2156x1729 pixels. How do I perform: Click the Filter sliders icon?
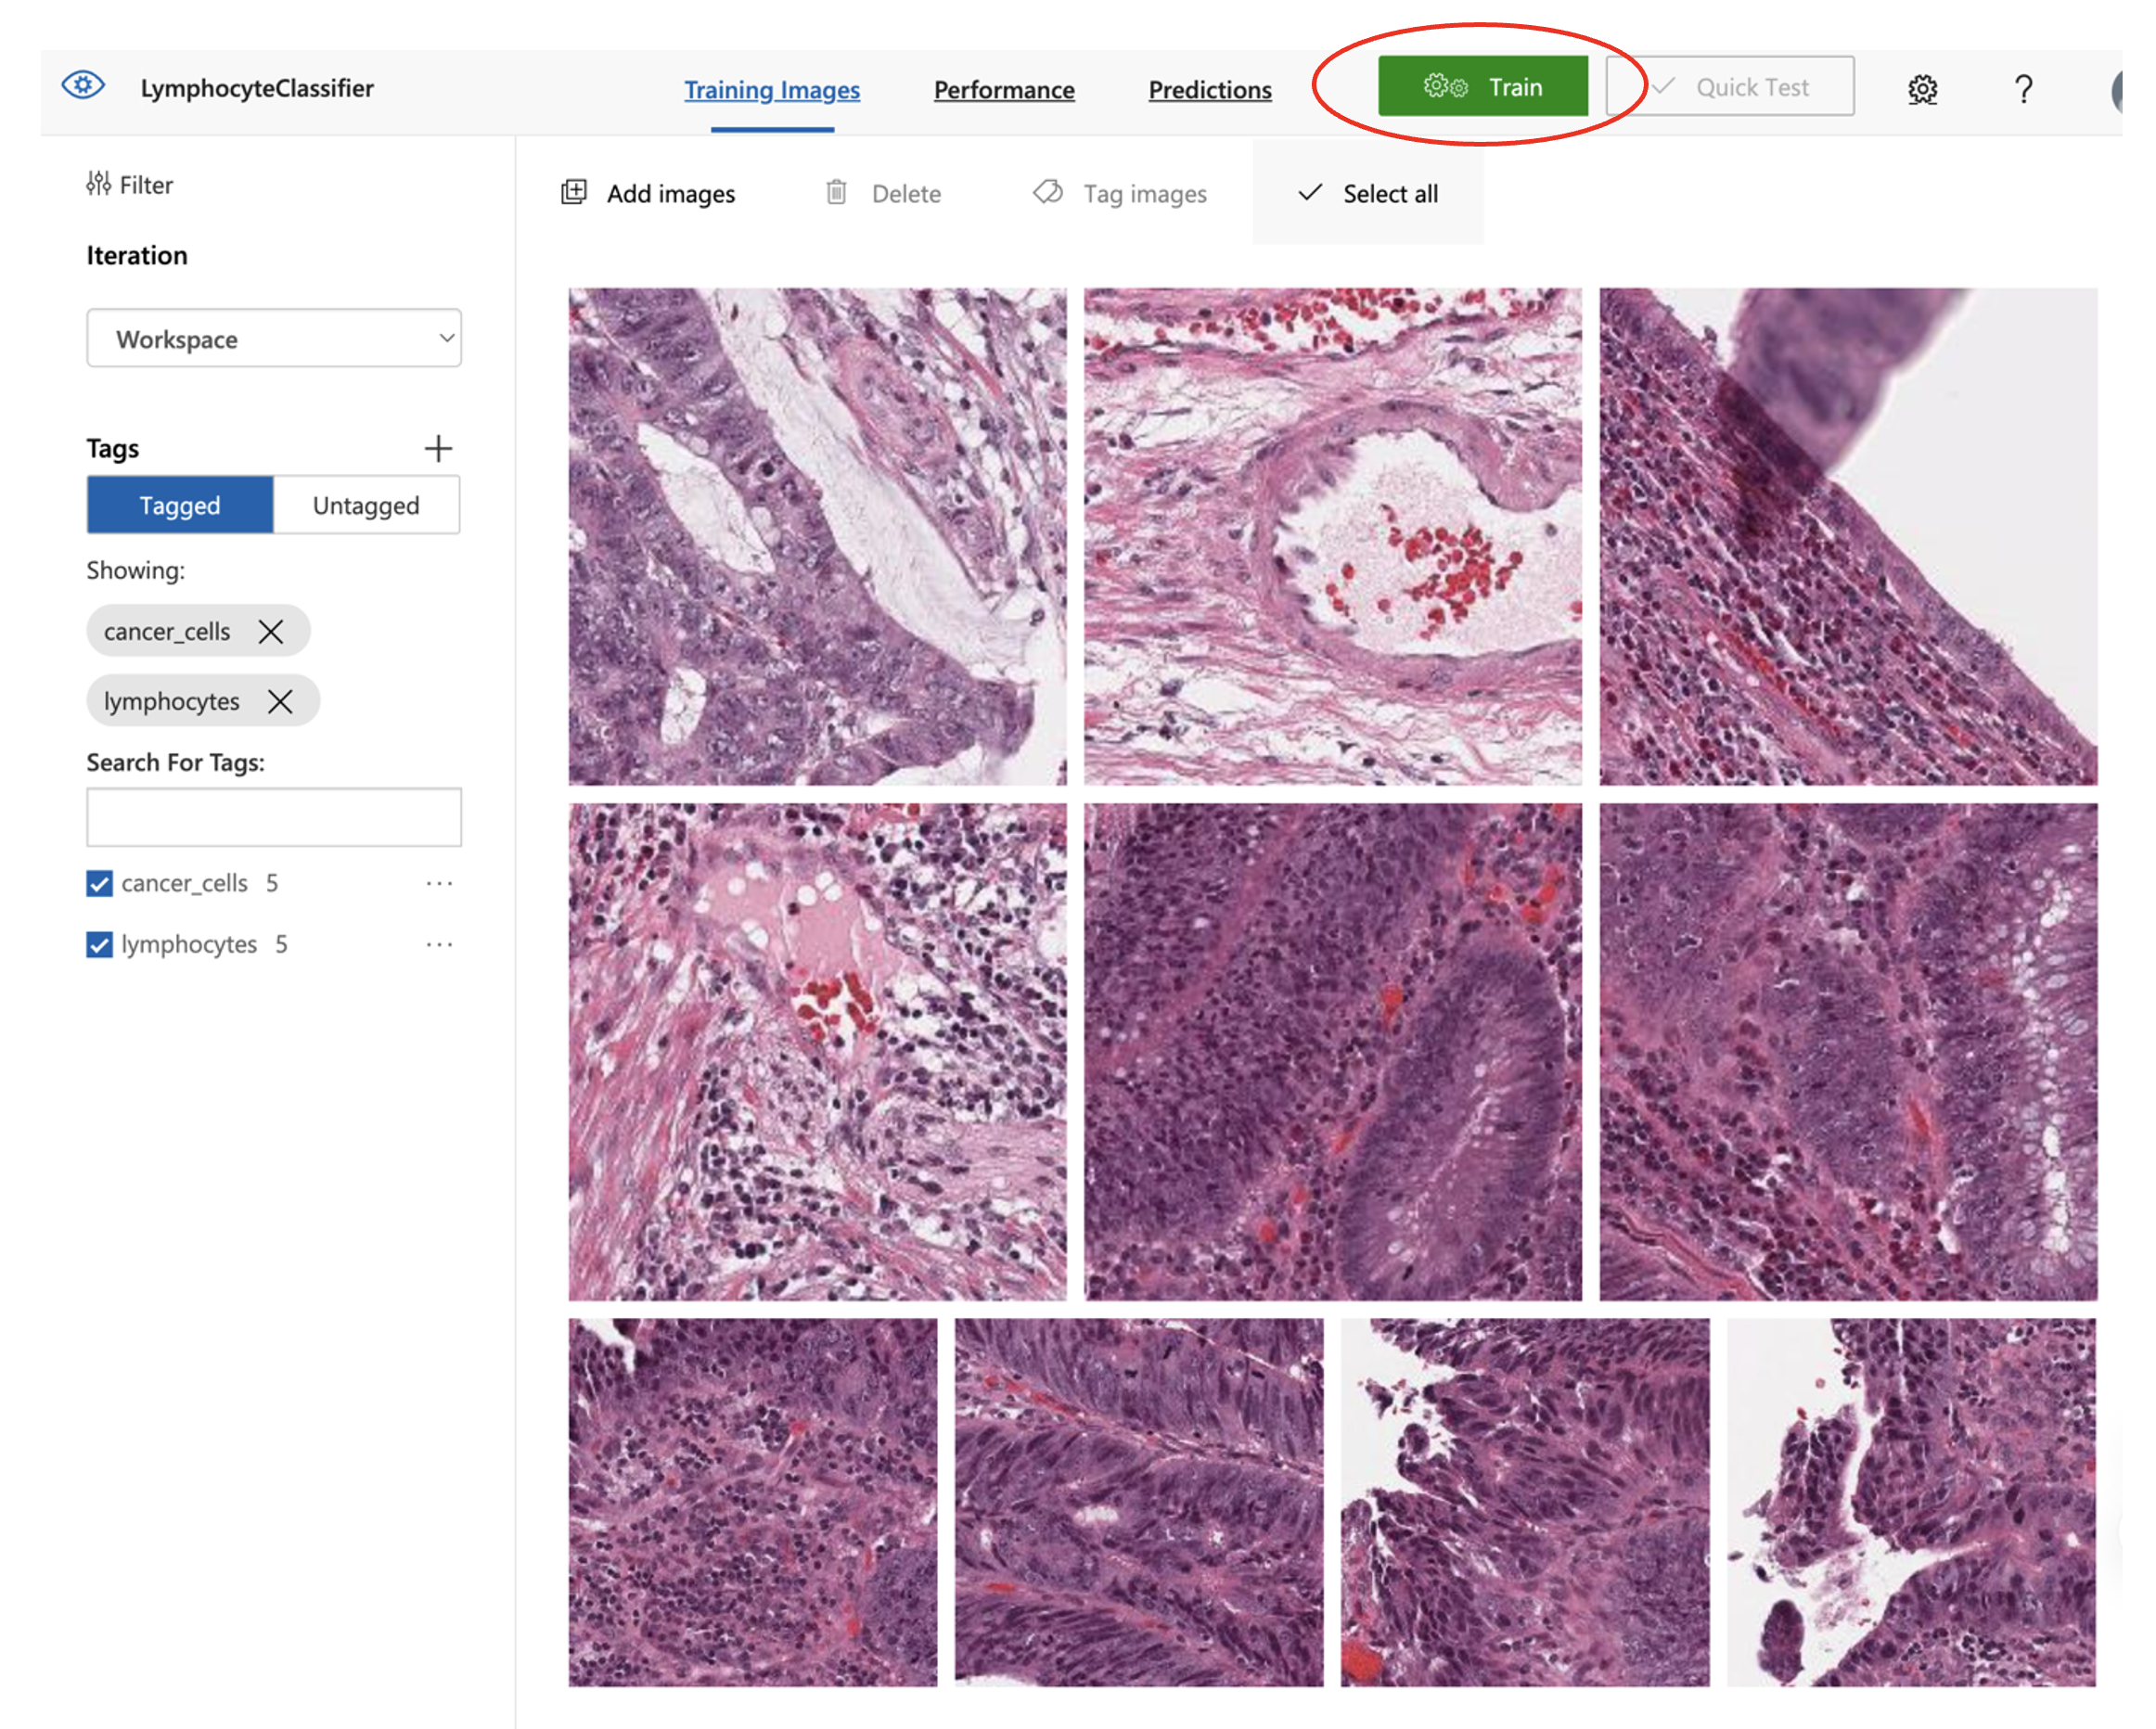pyautogui.click(x=98, y=184)
